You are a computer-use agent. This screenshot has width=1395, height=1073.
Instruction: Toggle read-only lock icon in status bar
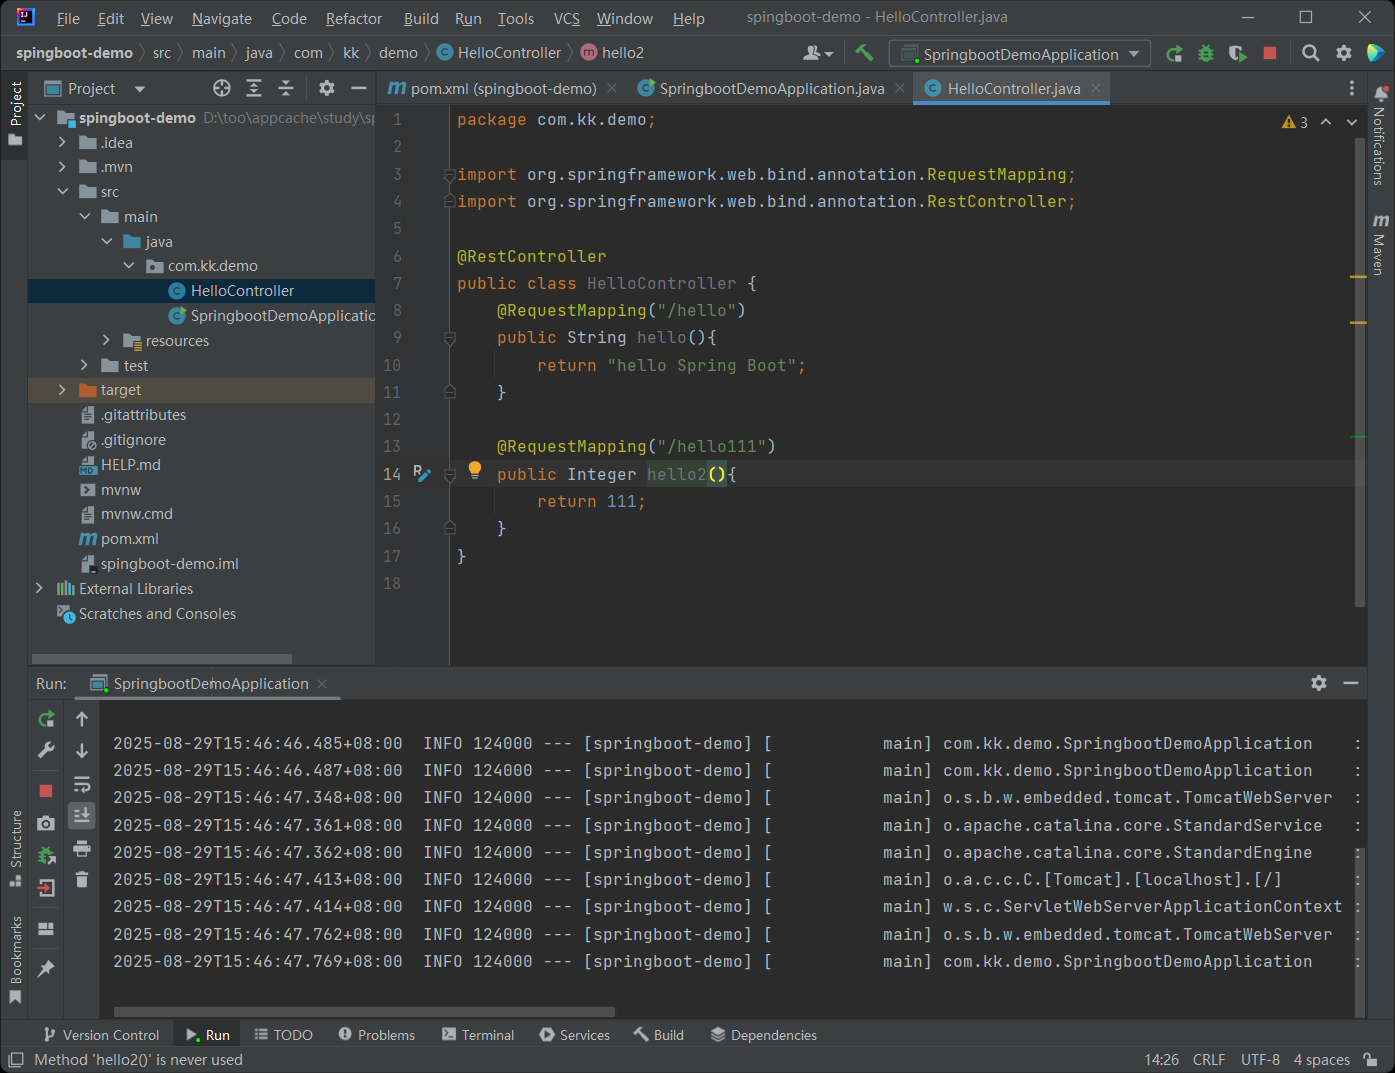(1371, 1060)
